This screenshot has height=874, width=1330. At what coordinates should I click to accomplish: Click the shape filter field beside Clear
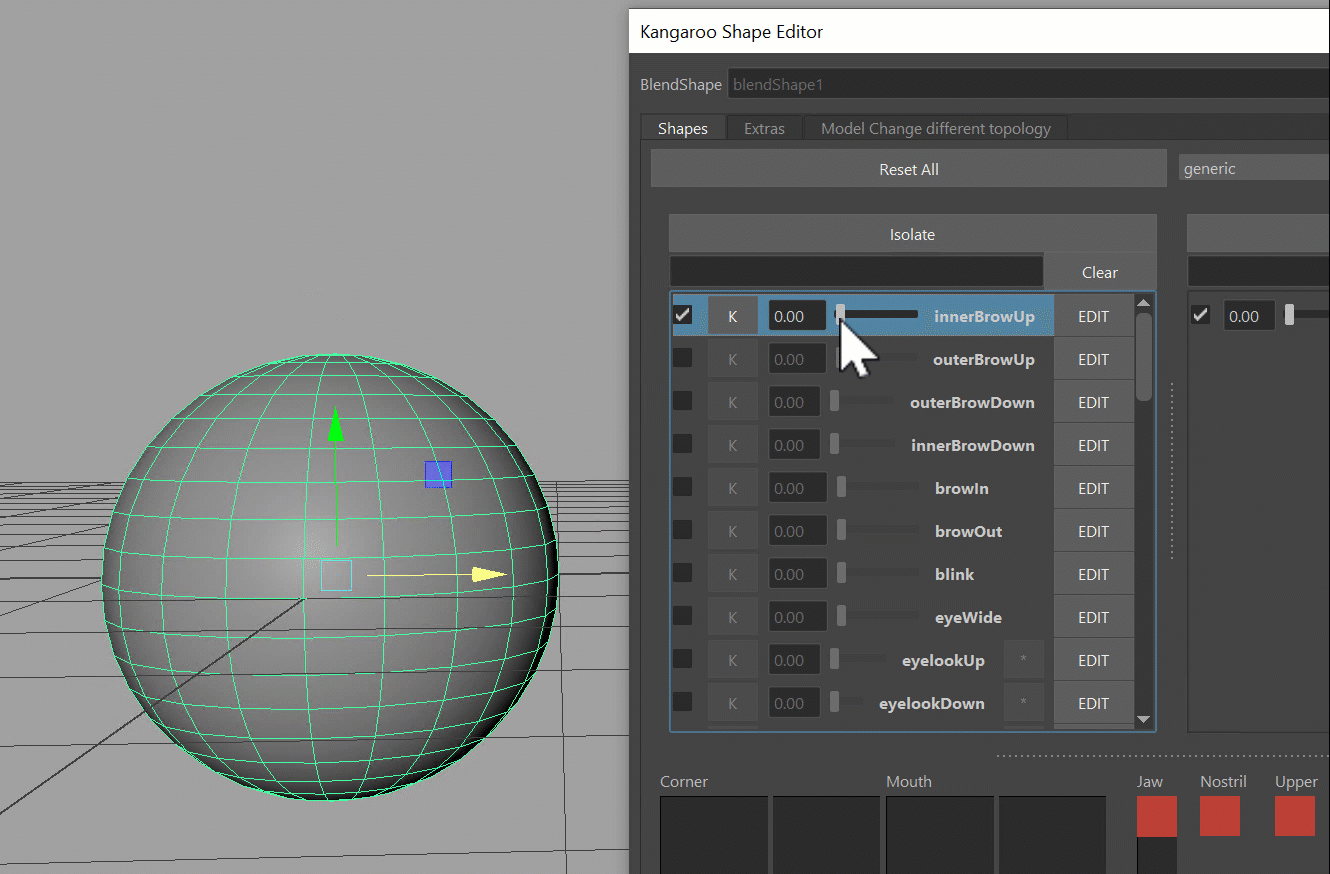point(856,272)
